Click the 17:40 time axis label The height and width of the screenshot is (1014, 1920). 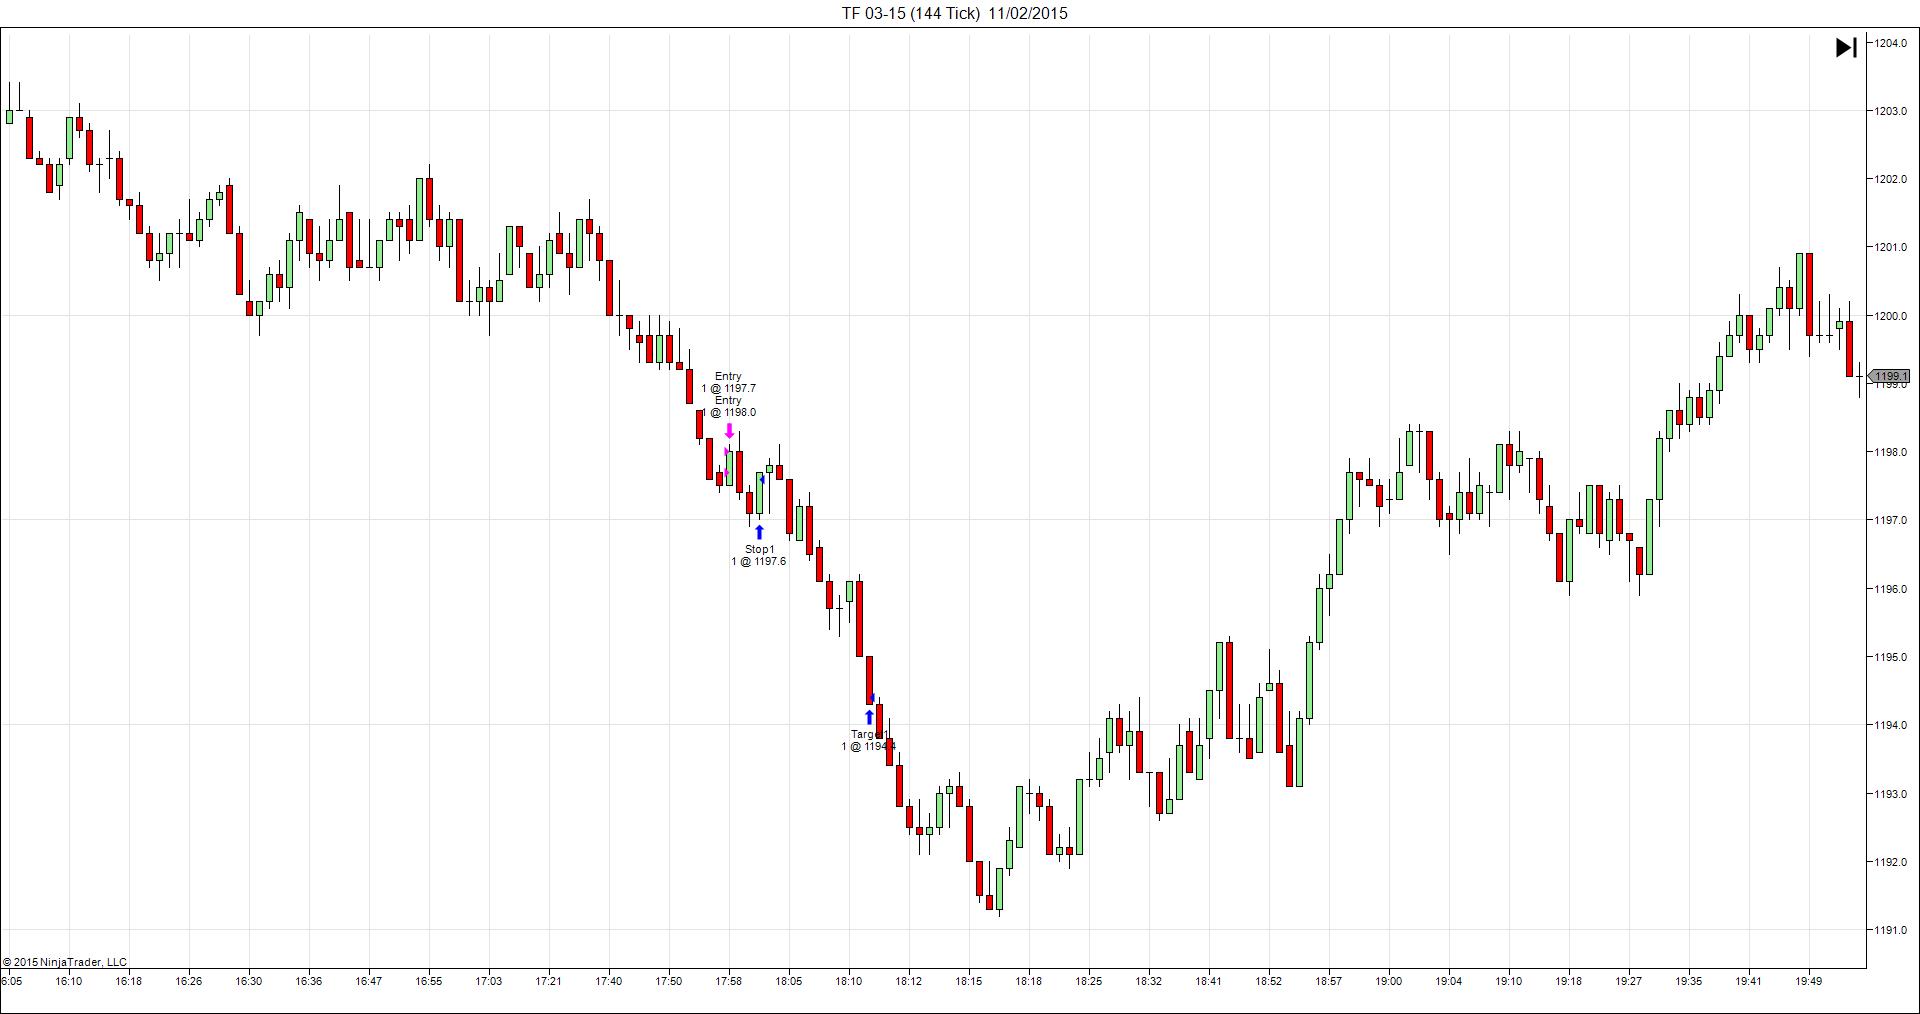609,981
